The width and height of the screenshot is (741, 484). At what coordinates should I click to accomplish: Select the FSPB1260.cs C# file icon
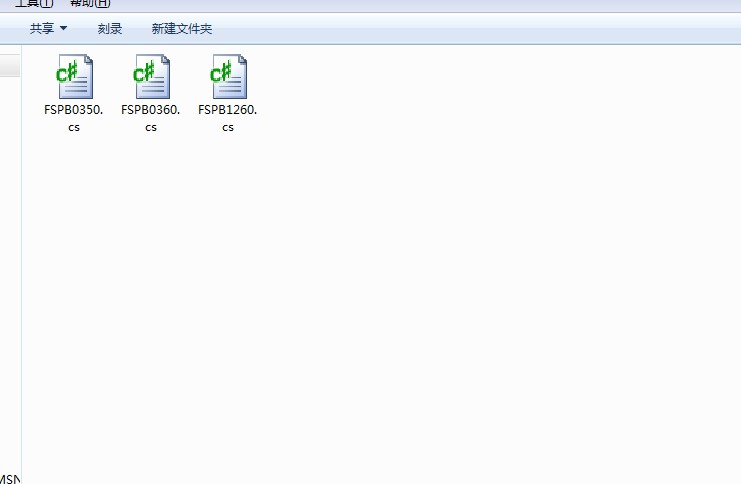(x=228, y=76)
